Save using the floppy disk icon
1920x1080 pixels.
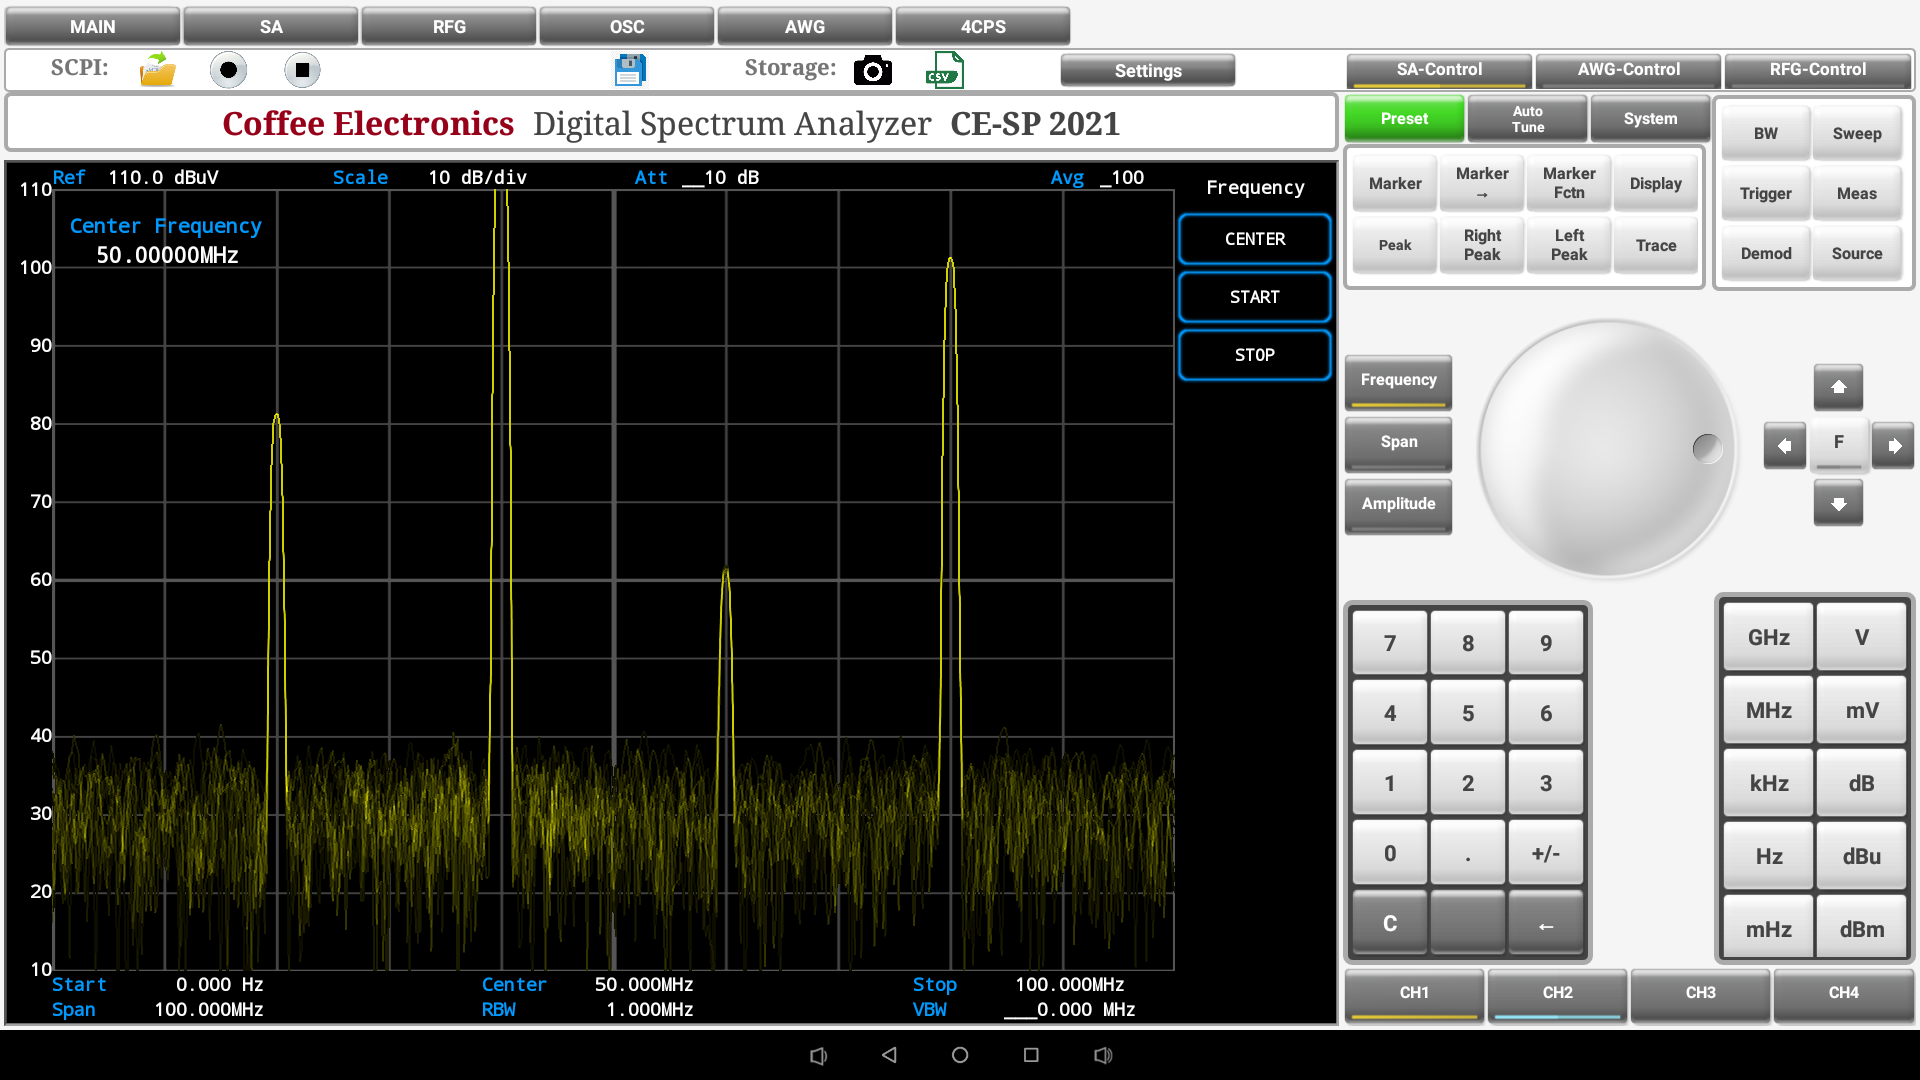pyautogui.click(x=630, y=70)
